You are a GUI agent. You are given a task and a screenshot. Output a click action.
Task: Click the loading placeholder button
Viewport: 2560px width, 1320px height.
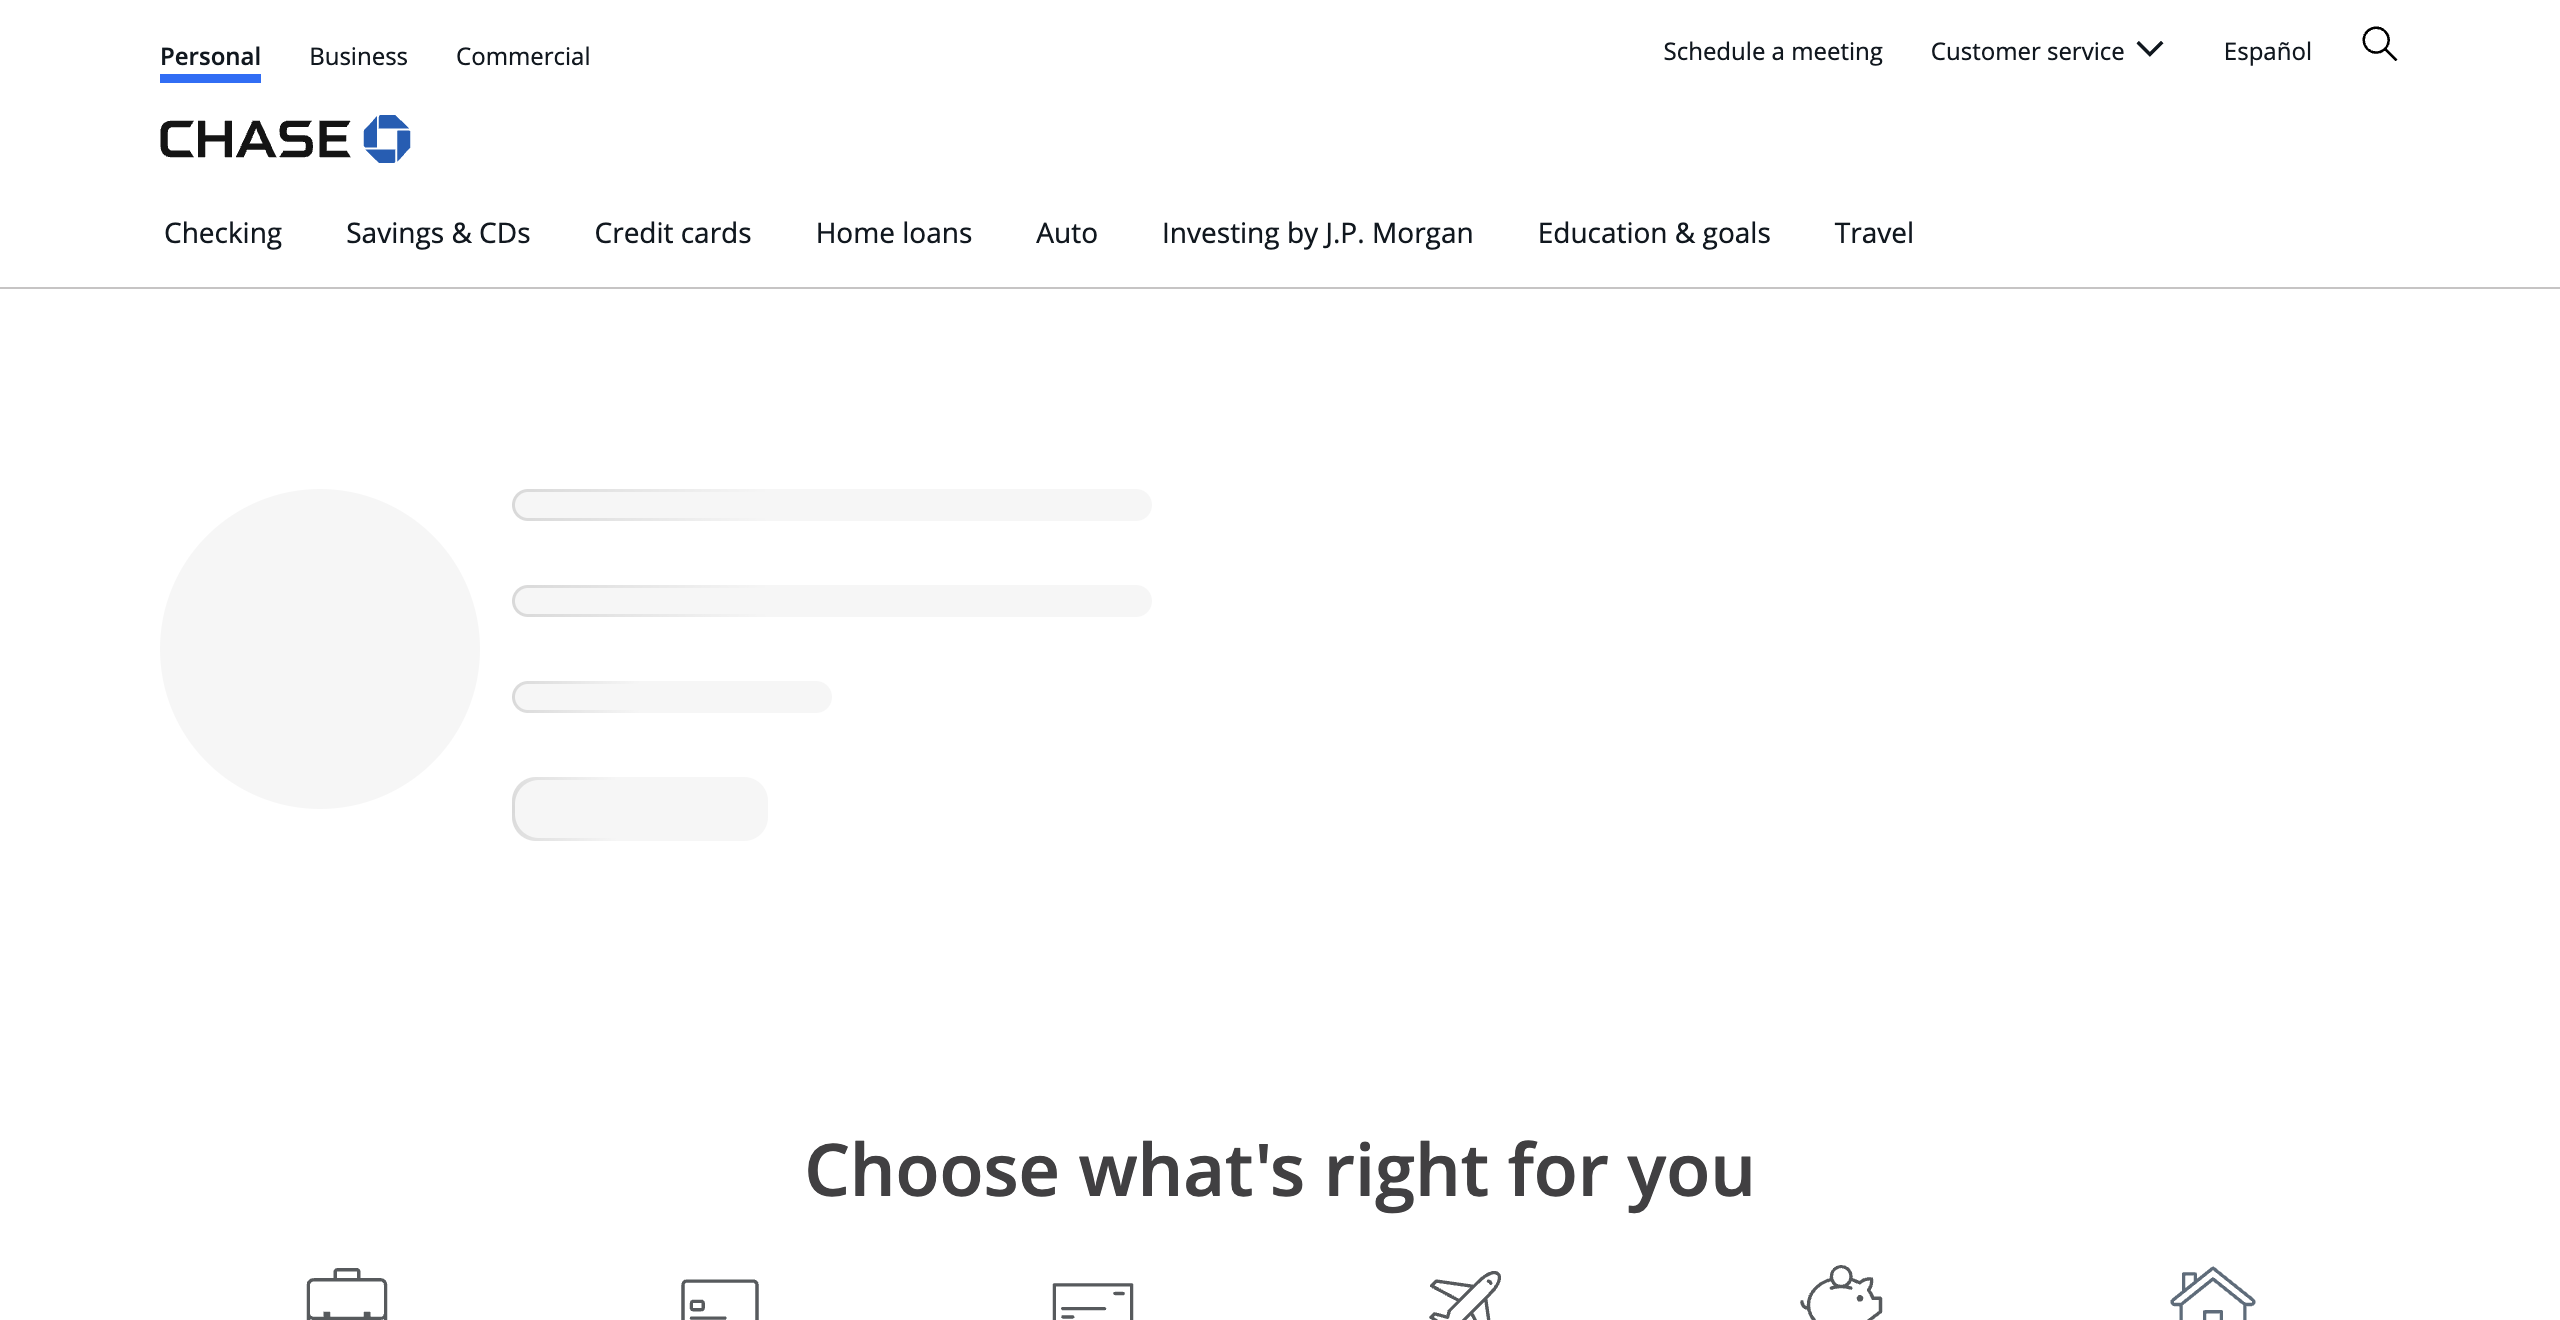point(640,809)
